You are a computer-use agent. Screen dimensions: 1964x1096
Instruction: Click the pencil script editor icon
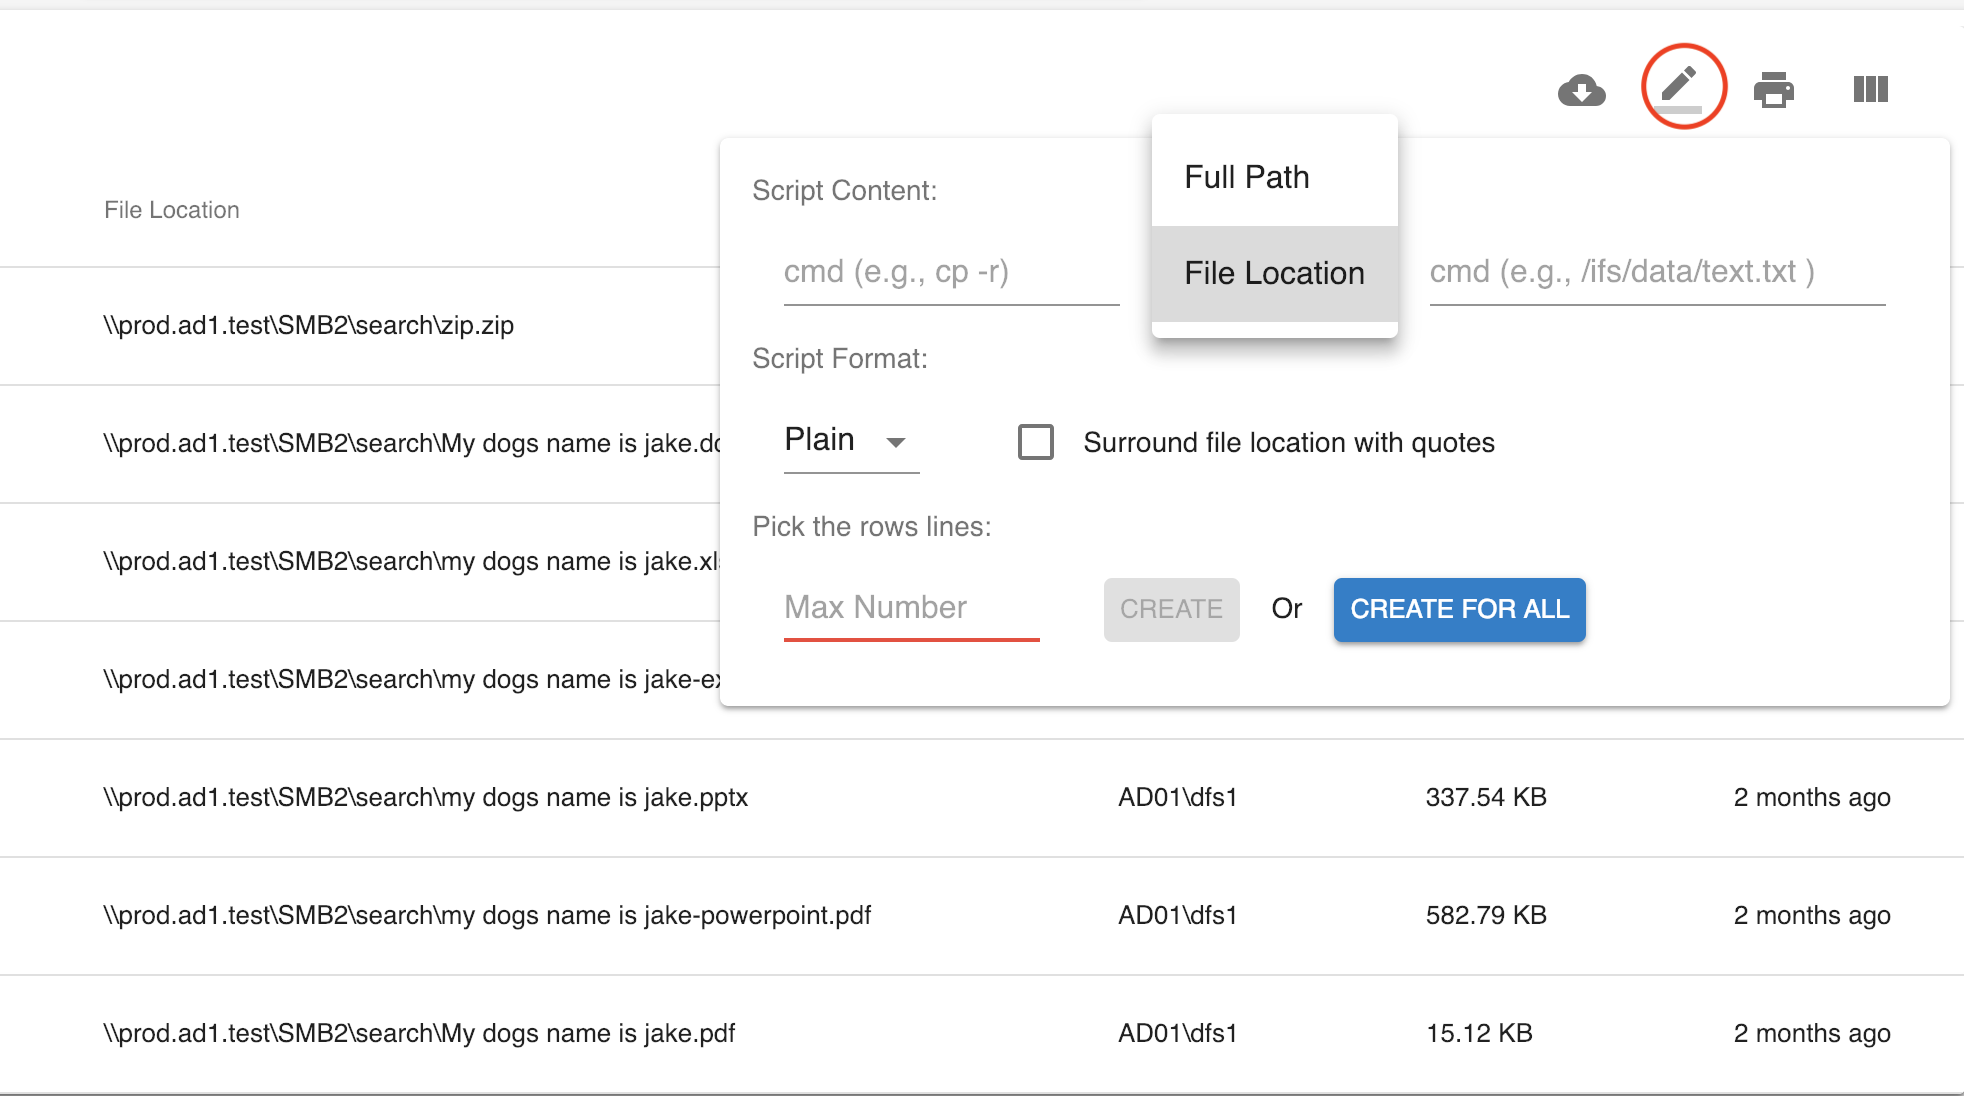[x=1682, y=86]
